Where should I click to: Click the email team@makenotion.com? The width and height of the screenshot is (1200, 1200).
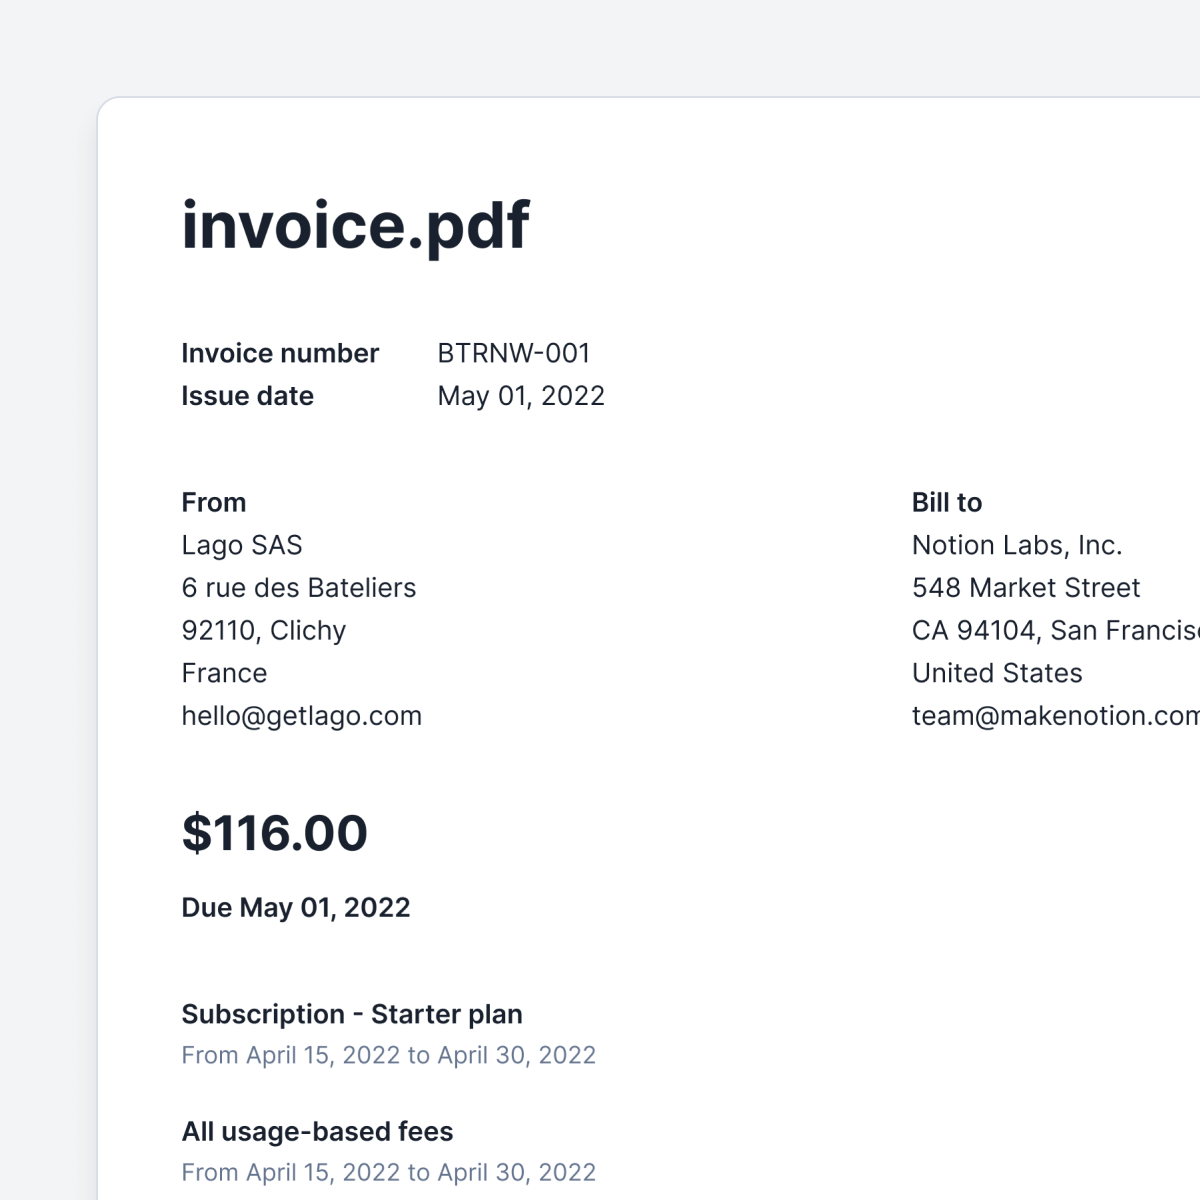1056,716
